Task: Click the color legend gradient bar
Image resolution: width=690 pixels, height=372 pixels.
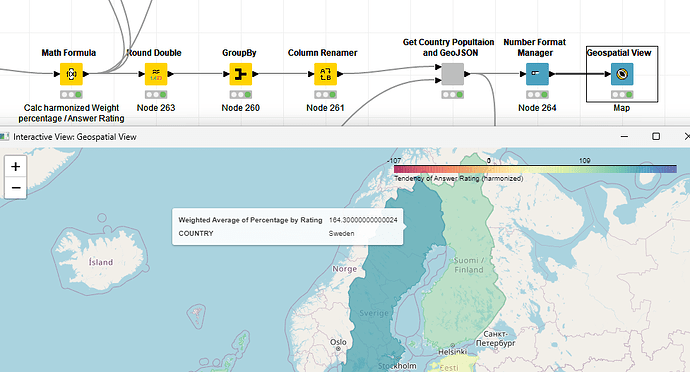Action: click(535, 169)
